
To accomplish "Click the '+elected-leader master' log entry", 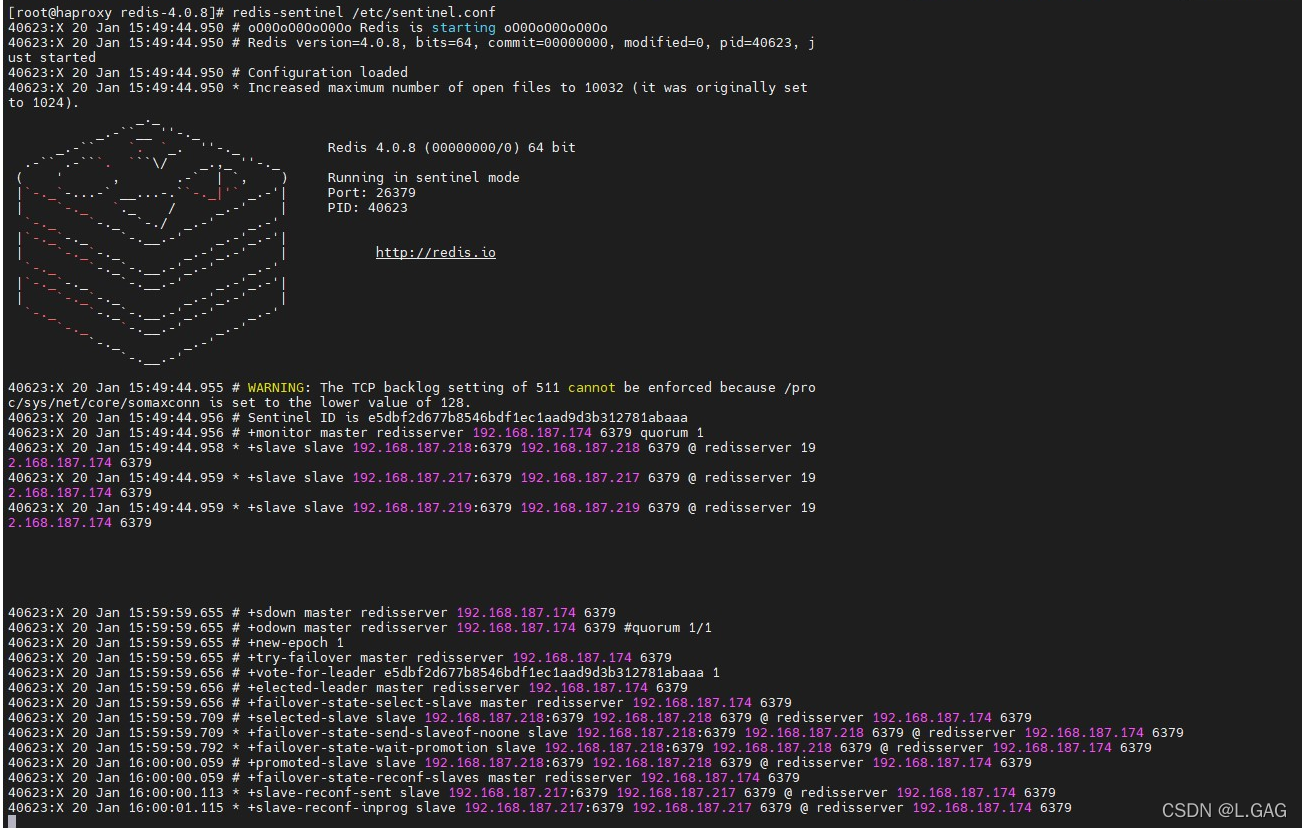I will (x=347, y=687).
